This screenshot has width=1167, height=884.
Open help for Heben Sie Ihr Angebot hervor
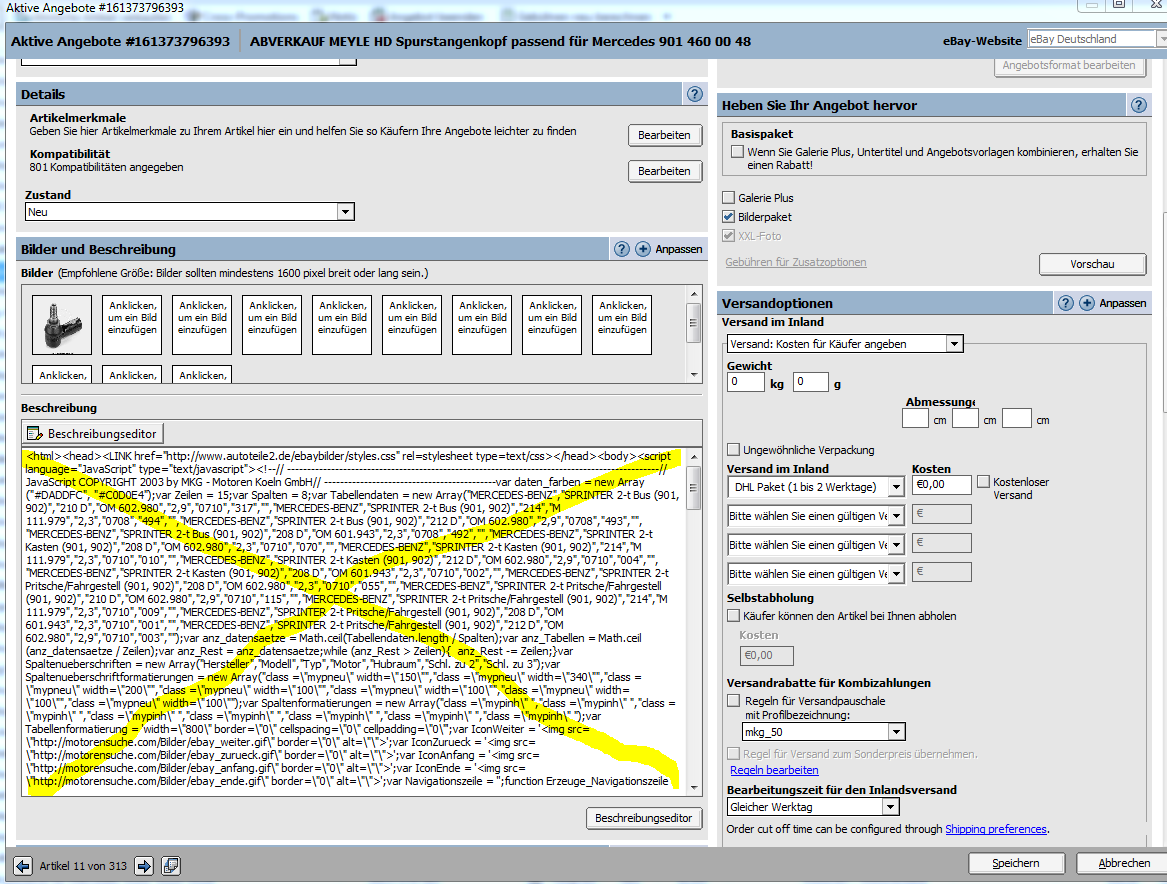coord(1138,105)
